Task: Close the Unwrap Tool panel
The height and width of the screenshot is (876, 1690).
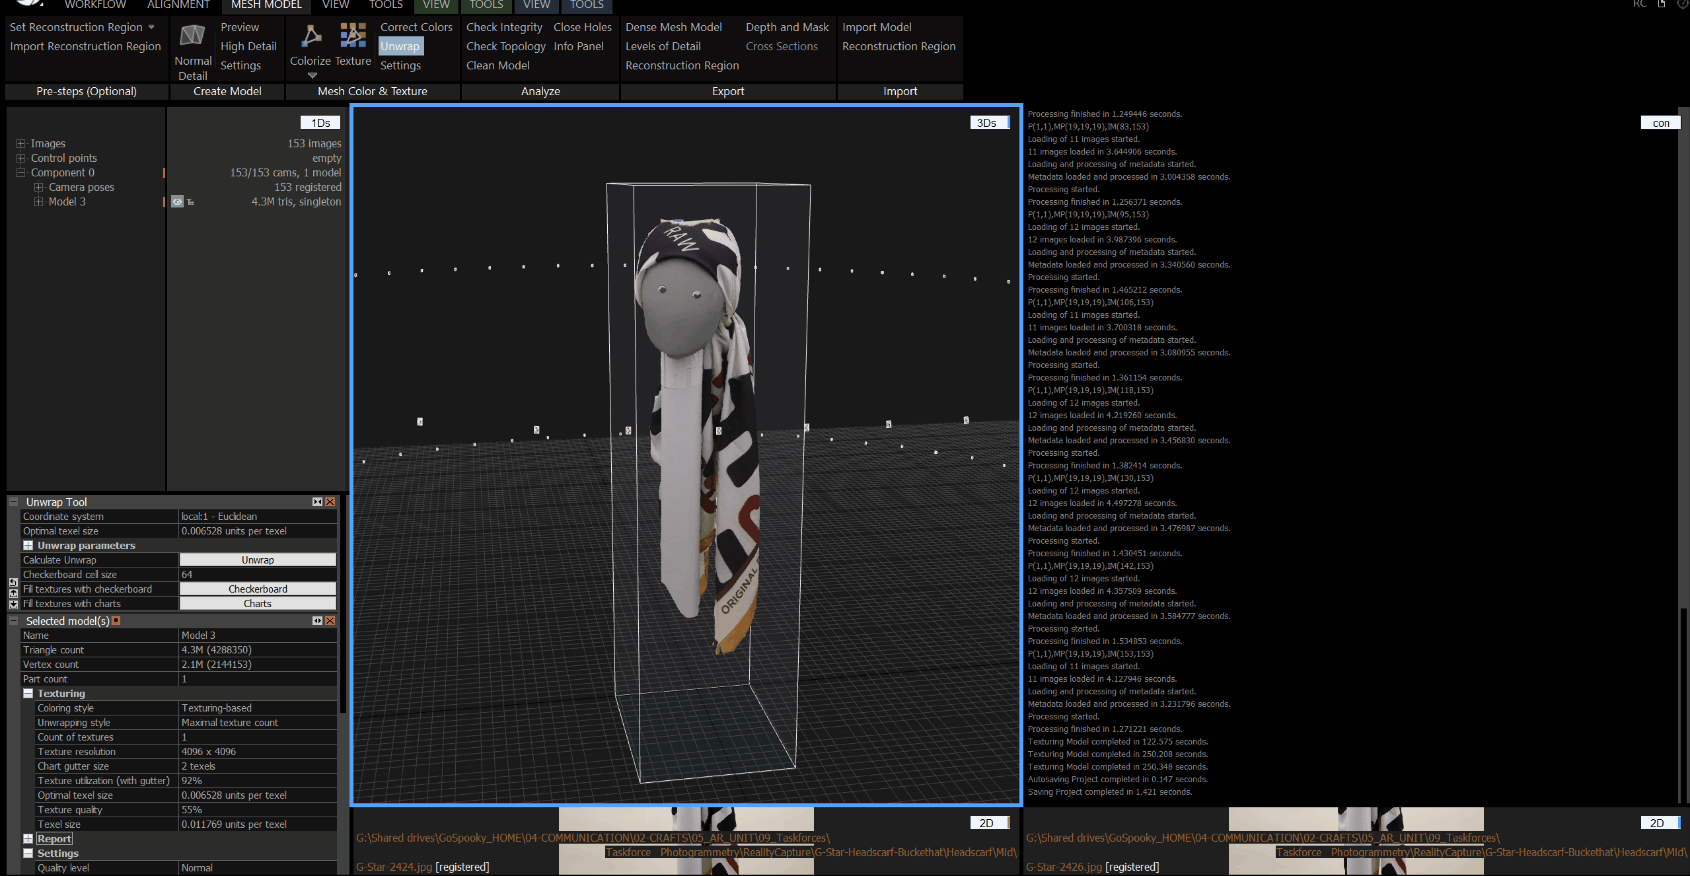Action: click(x=330, y=502)
